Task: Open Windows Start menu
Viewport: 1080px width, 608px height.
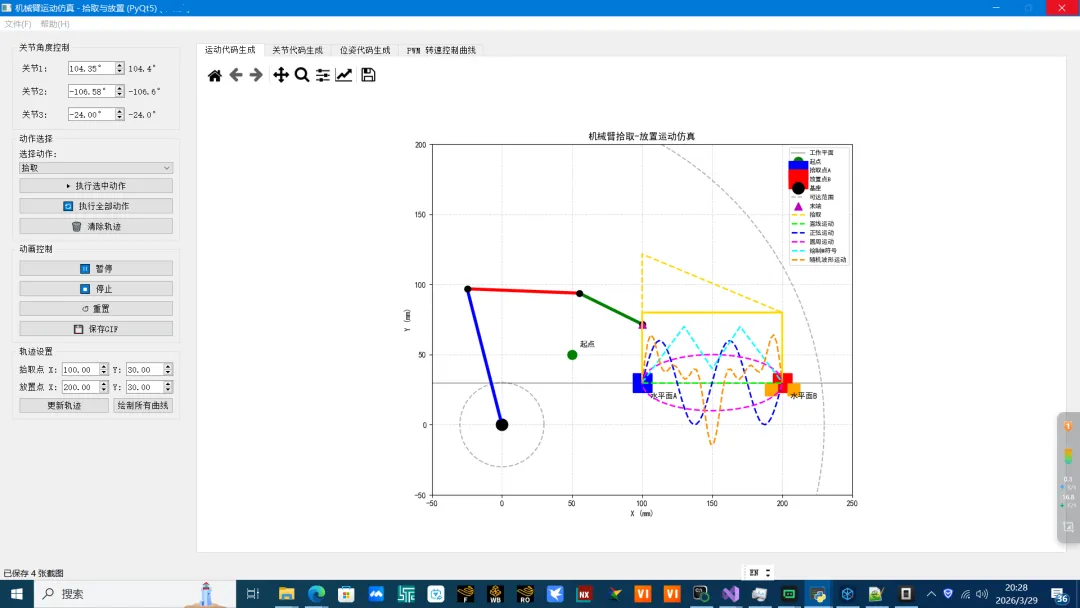Action: point(17,594)
